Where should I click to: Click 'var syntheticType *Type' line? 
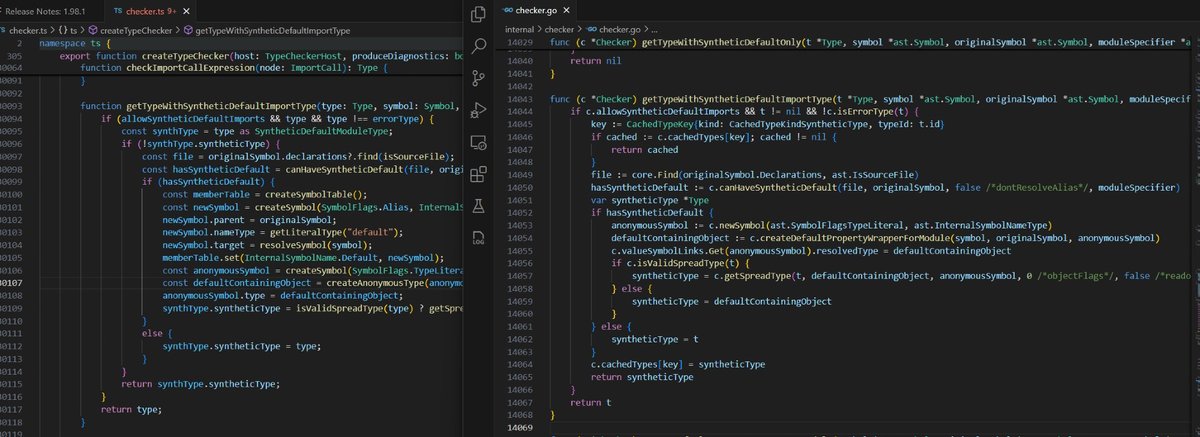(x=650, y=199)
